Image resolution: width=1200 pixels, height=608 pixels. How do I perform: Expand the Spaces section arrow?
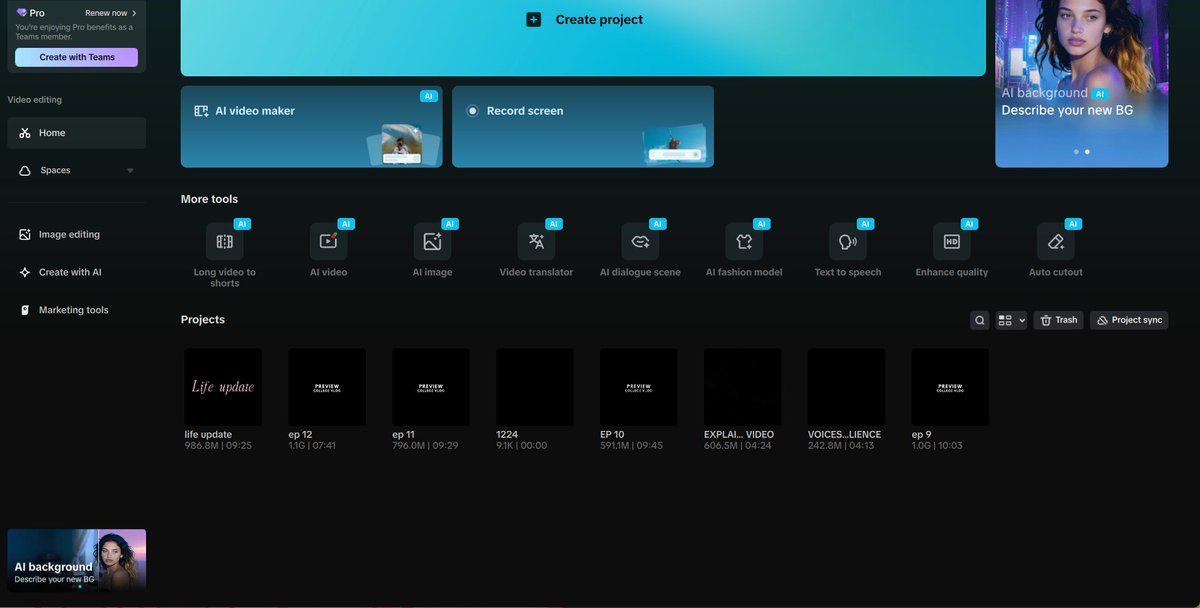point(130,171)
